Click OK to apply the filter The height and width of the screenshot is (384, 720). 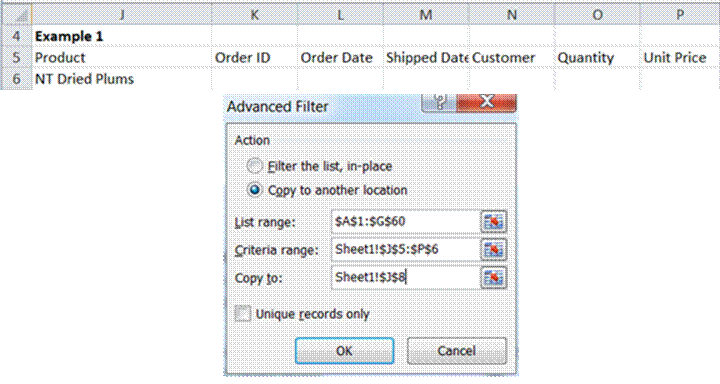pos(344,351)
